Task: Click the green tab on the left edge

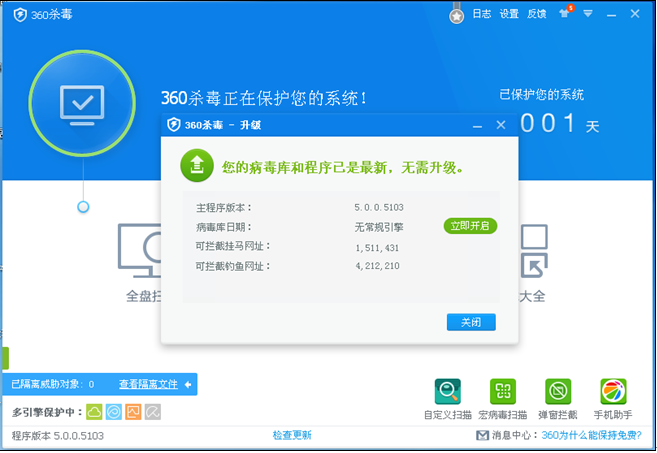Action: (5, 358)
